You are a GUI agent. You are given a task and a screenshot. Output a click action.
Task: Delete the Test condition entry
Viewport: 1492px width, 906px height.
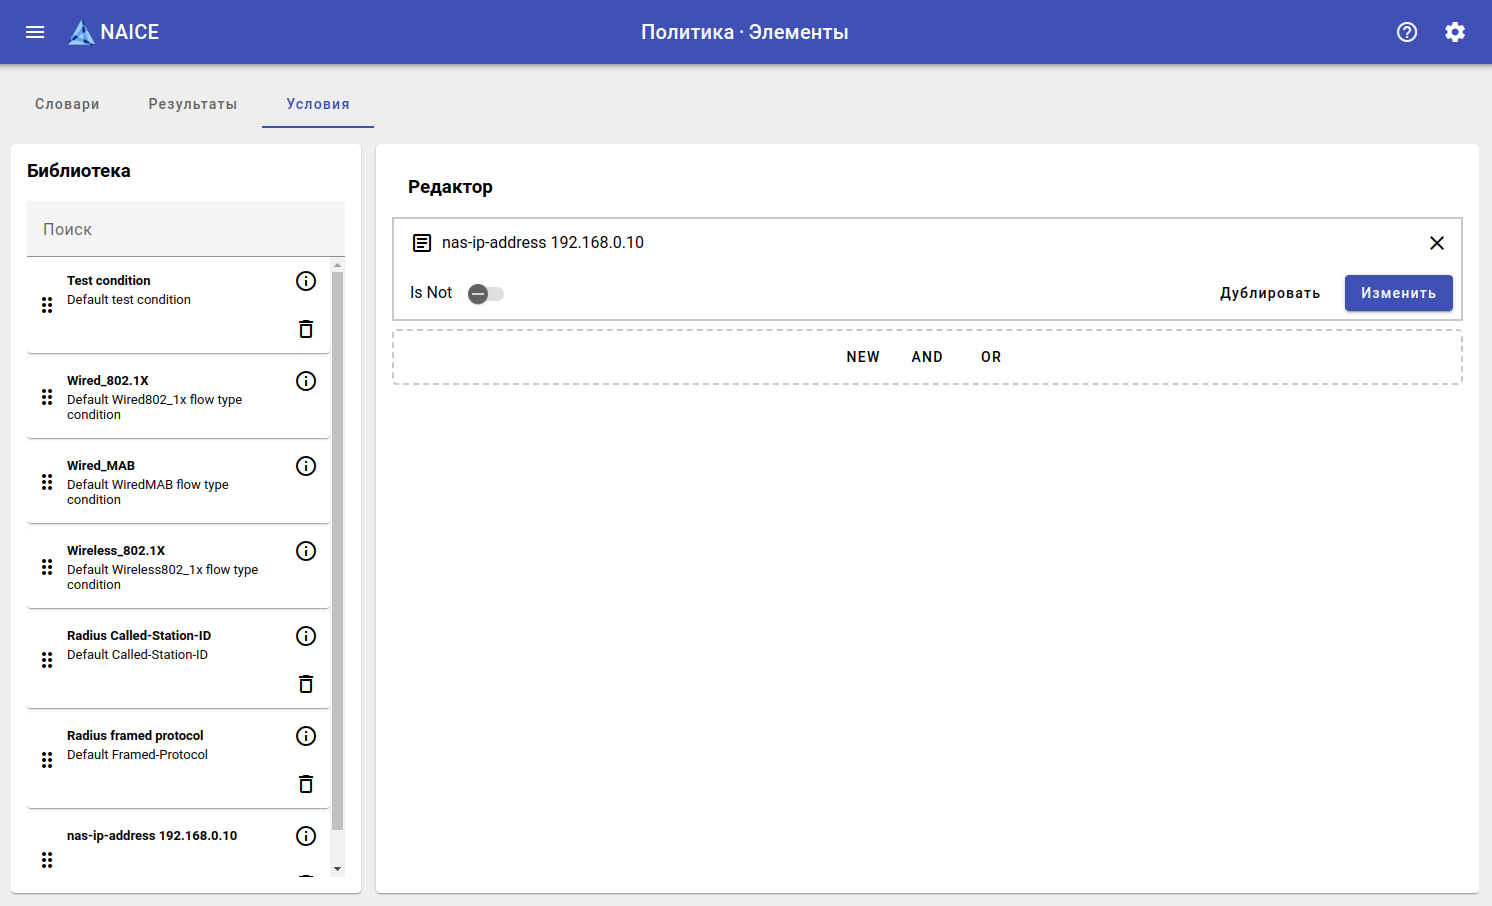(306, 329)
